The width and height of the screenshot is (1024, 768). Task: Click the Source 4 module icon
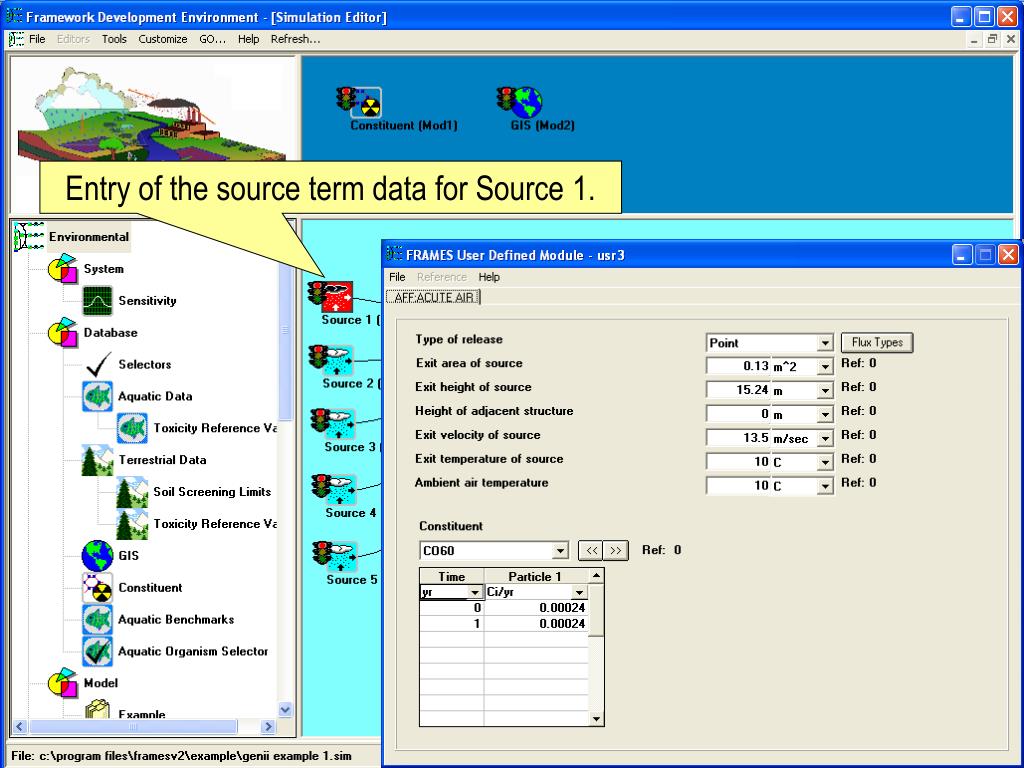[x=334, y=490]
